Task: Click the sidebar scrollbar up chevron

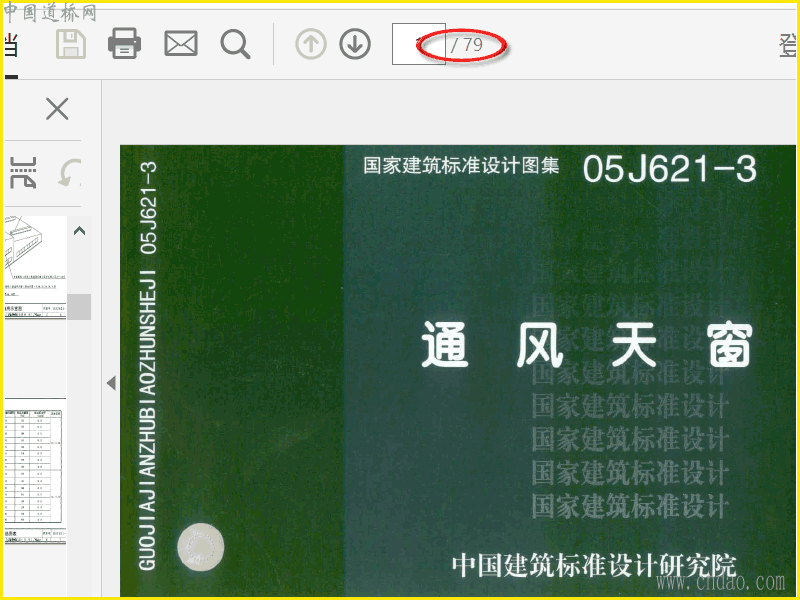Action: point(79,231)
